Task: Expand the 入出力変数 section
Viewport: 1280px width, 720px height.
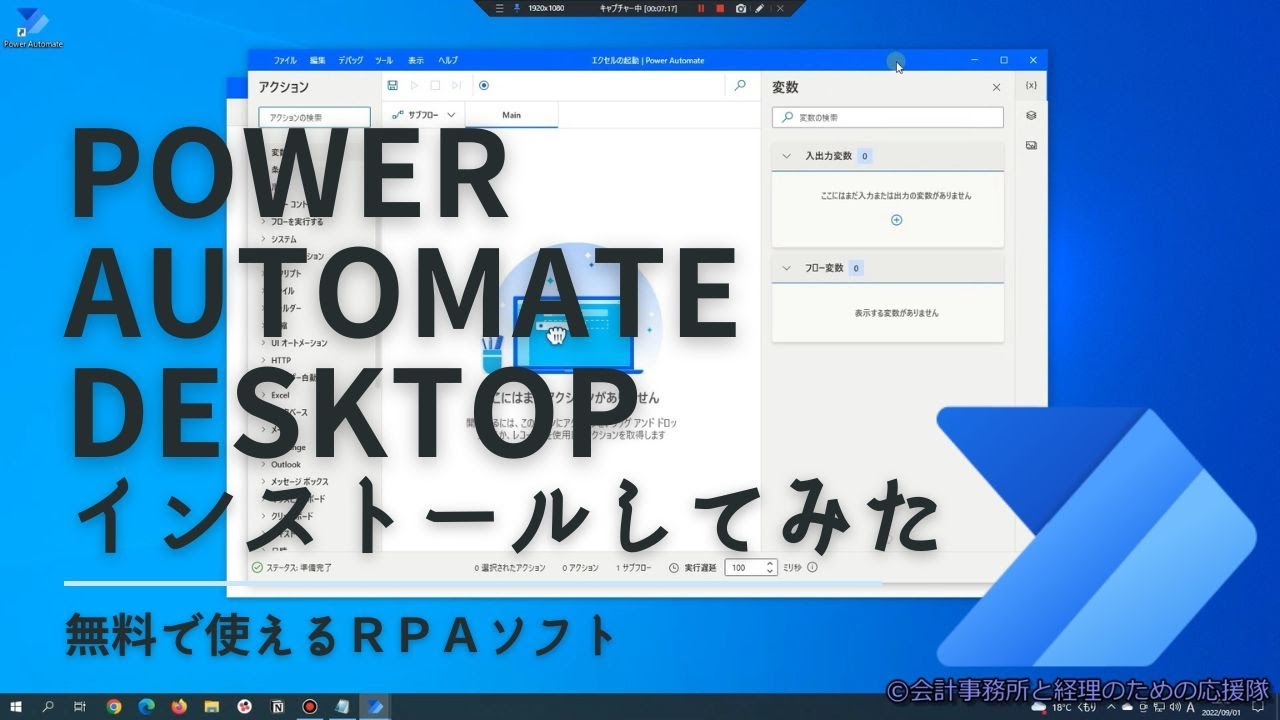Action: 786,156
